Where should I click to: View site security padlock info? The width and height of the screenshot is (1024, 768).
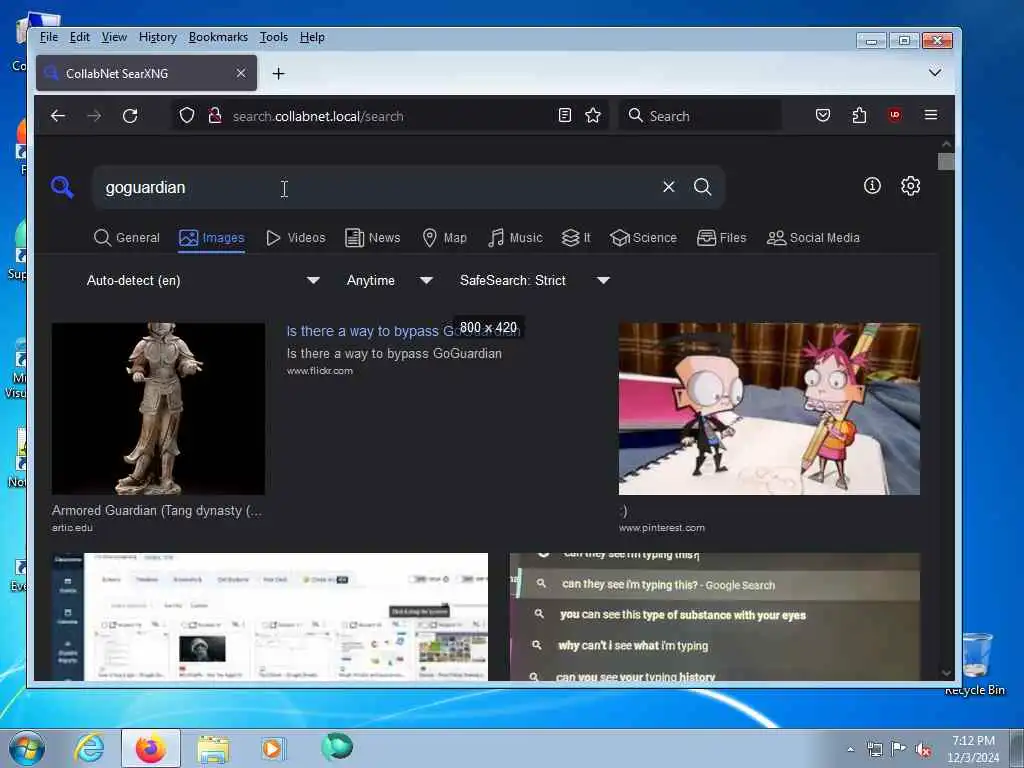pos(214,116)
